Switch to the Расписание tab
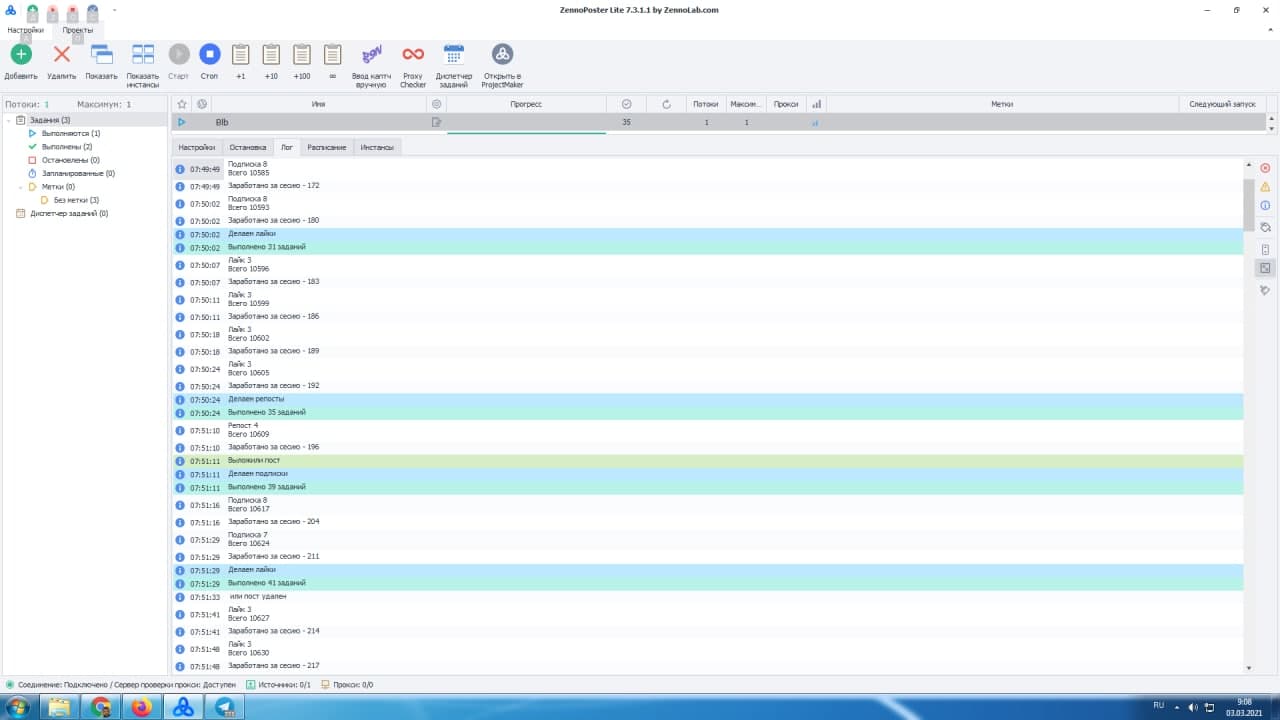Viewport: 1280px width, 720px height. coord(327,147)
